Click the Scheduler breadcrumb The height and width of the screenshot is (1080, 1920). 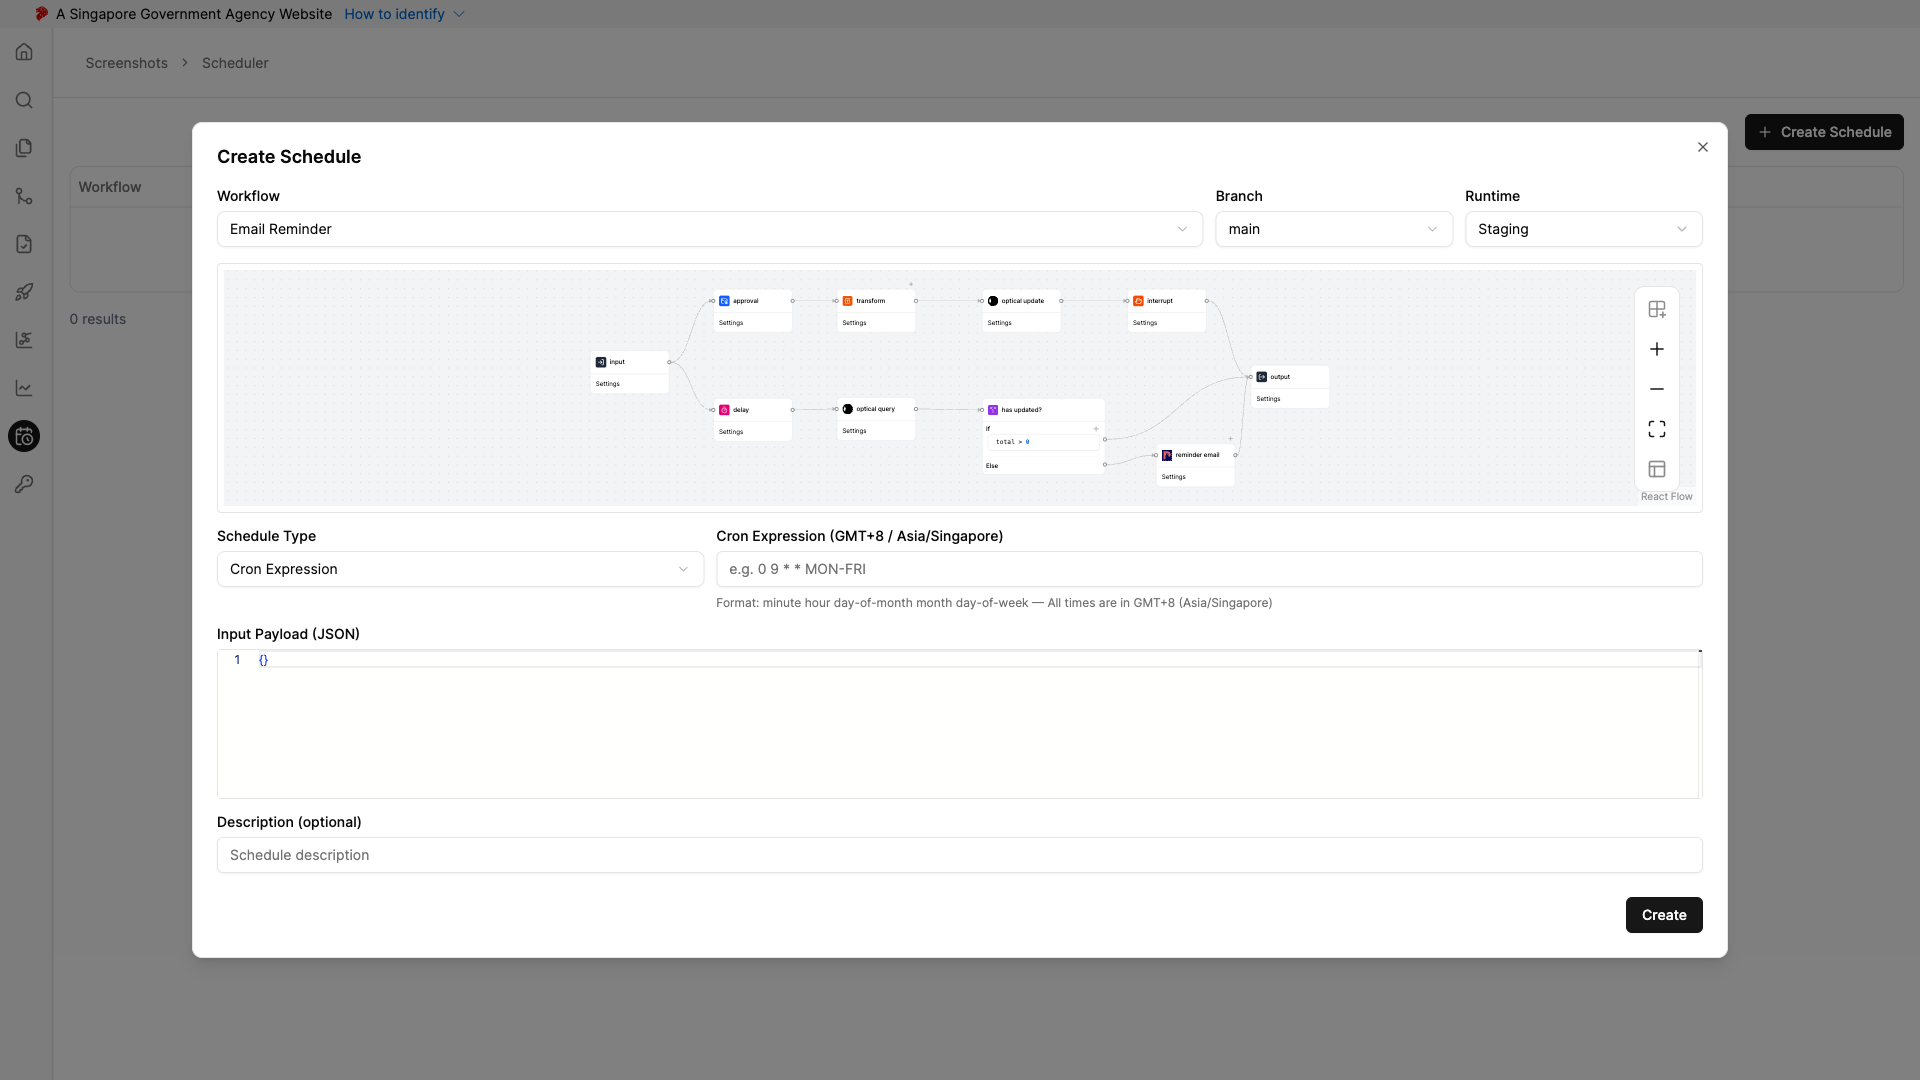235,63
